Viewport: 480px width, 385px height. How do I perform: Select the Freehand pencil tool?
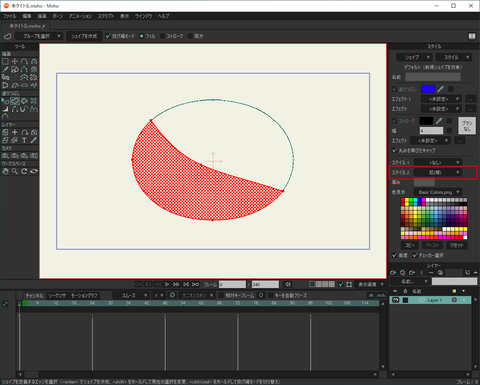pyautogui.click(x=5, y=69)
